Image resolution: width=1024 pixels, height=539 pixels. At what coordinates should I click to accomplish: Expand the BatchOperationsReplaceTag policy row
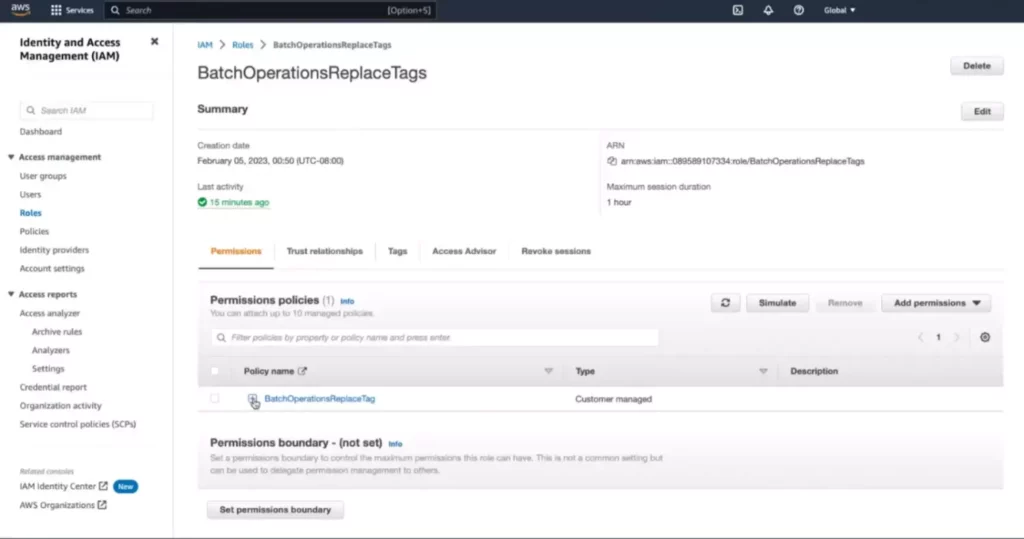[x=252, y=399]
